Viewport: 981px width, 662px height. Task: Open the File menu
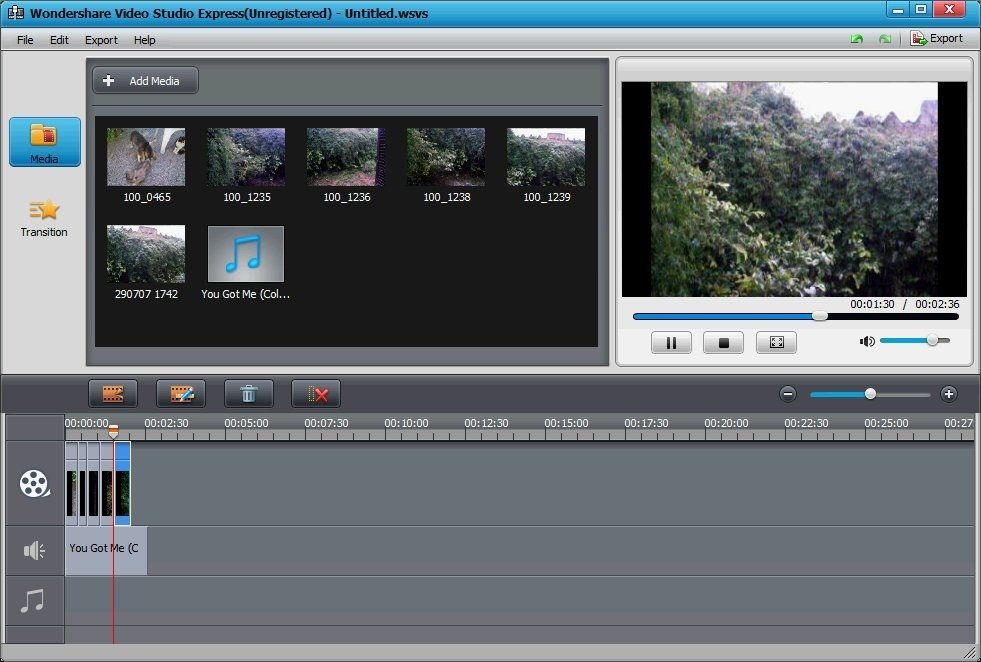24,40
